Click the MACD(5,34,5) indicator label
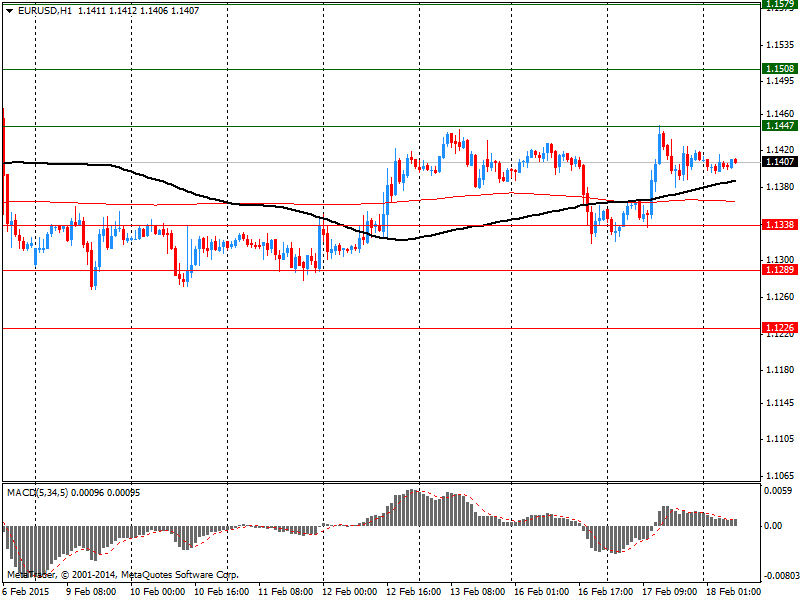The width and height of the screenshot is (800, 600). pos(38,493)
